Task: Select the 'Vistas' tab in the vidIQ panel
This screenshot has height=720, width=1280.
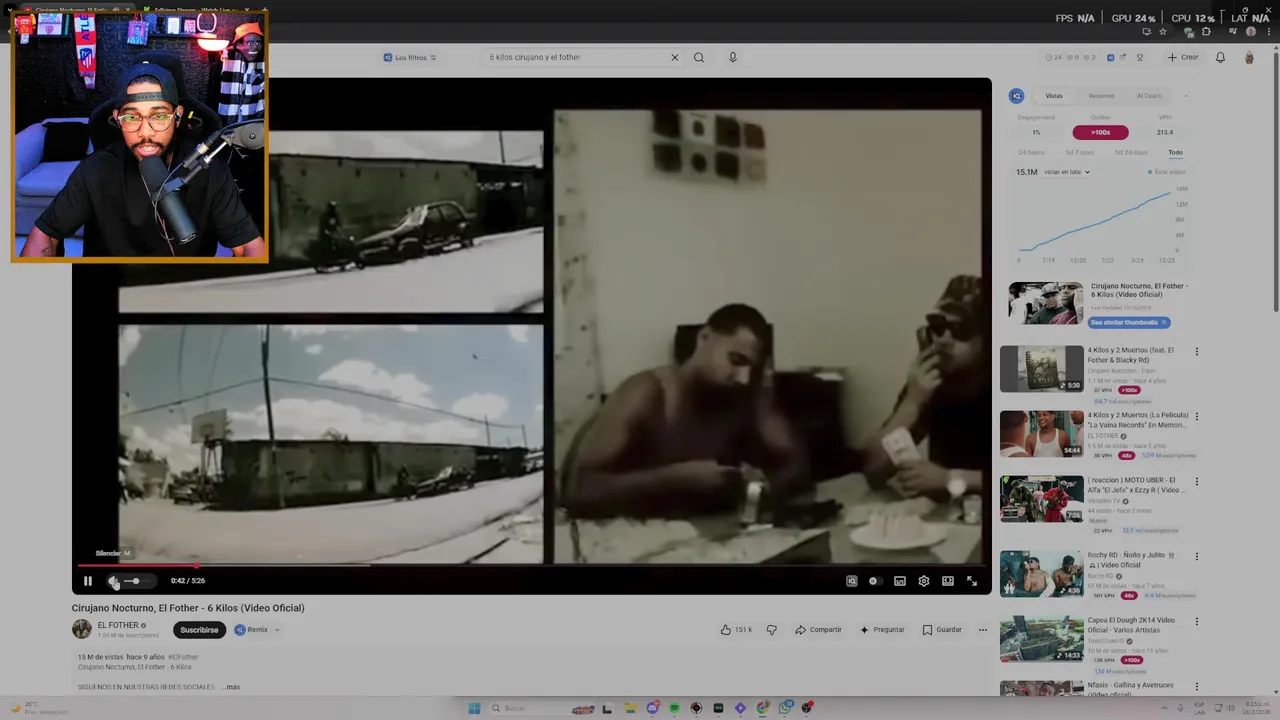Action: coord(1054,96)
